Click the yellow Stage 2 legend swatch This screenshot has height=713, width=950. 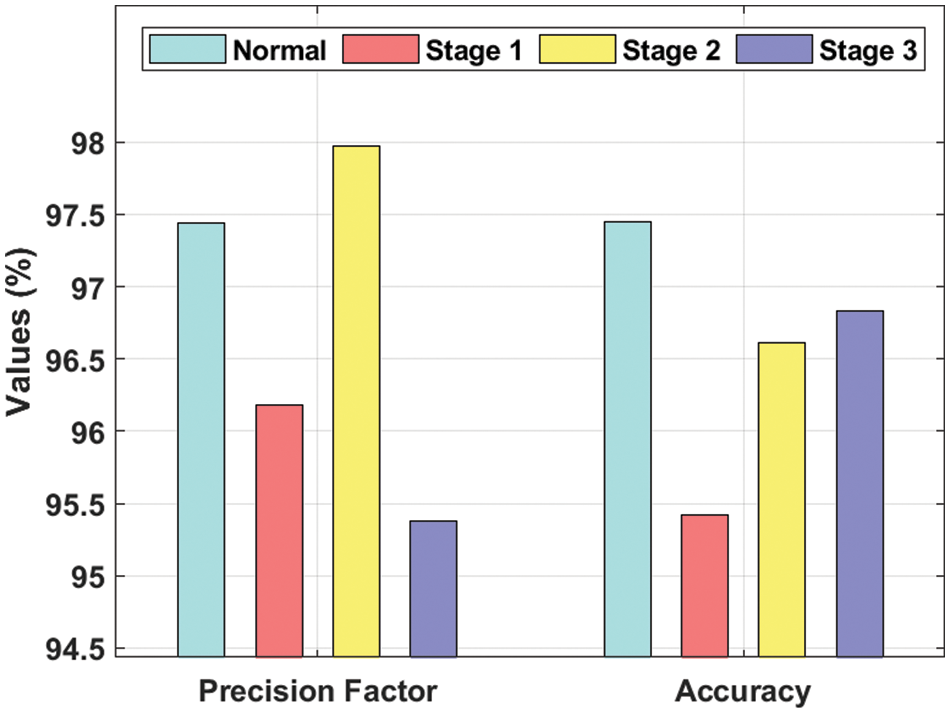[x=577, y=49]
